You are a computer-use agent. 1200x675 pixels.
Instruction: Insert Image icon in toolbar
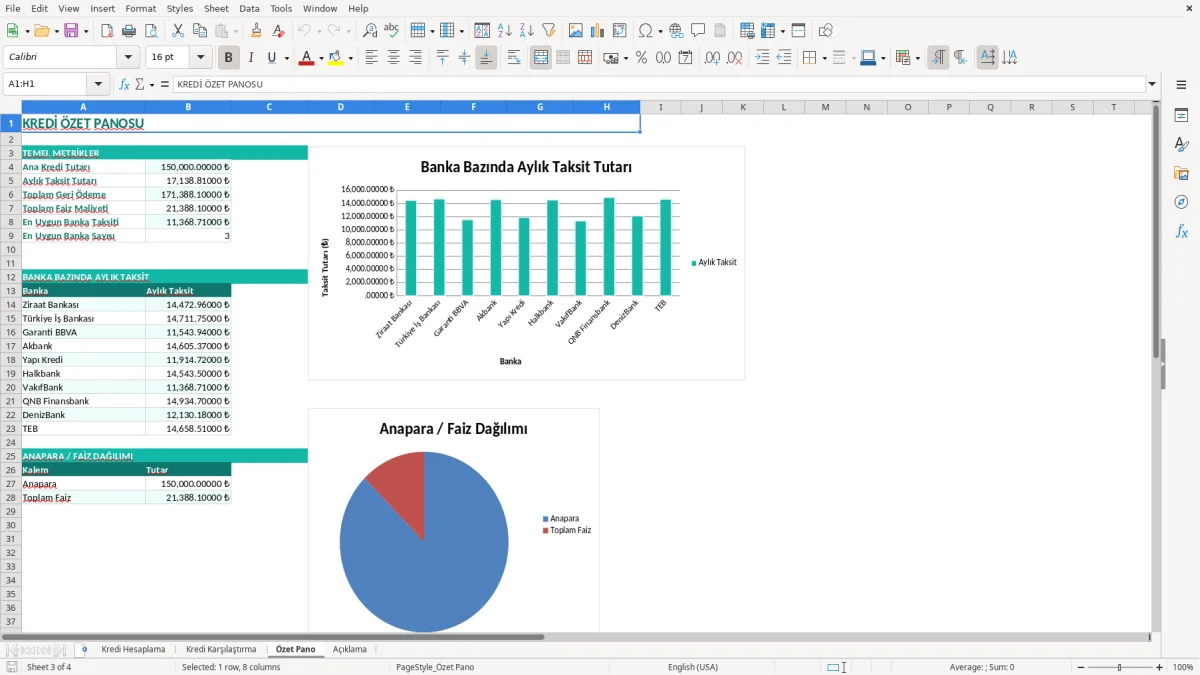coord(576,31)
